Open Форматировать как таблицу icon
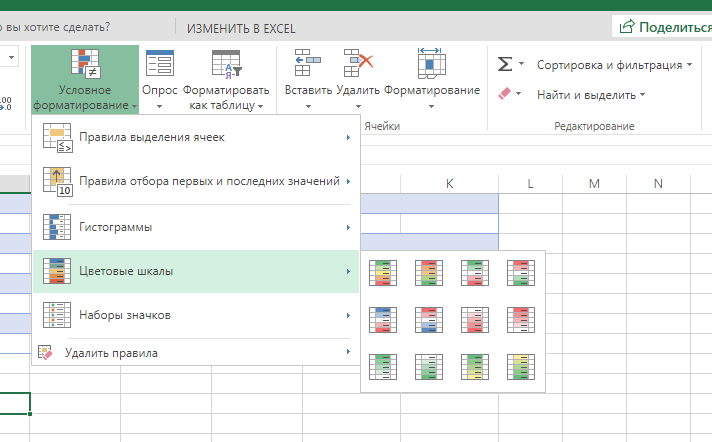The width and height of the screenshot is (712, 442). (226, 63)
